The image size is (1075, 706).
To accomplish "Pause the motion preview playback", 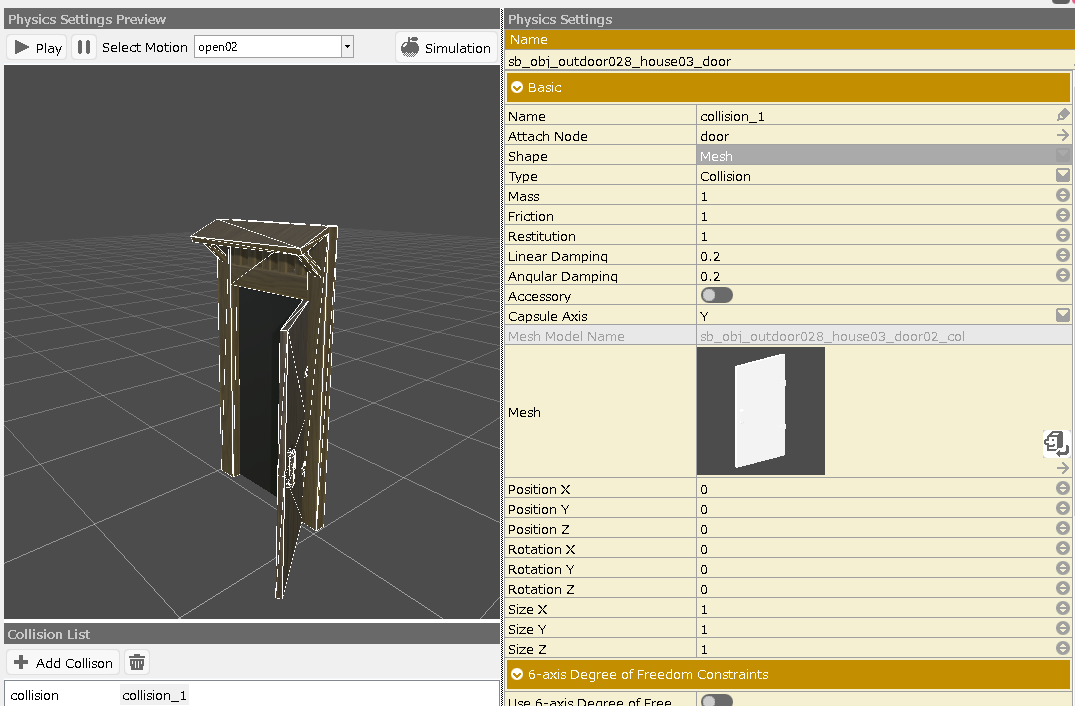I will click(84, 47).
